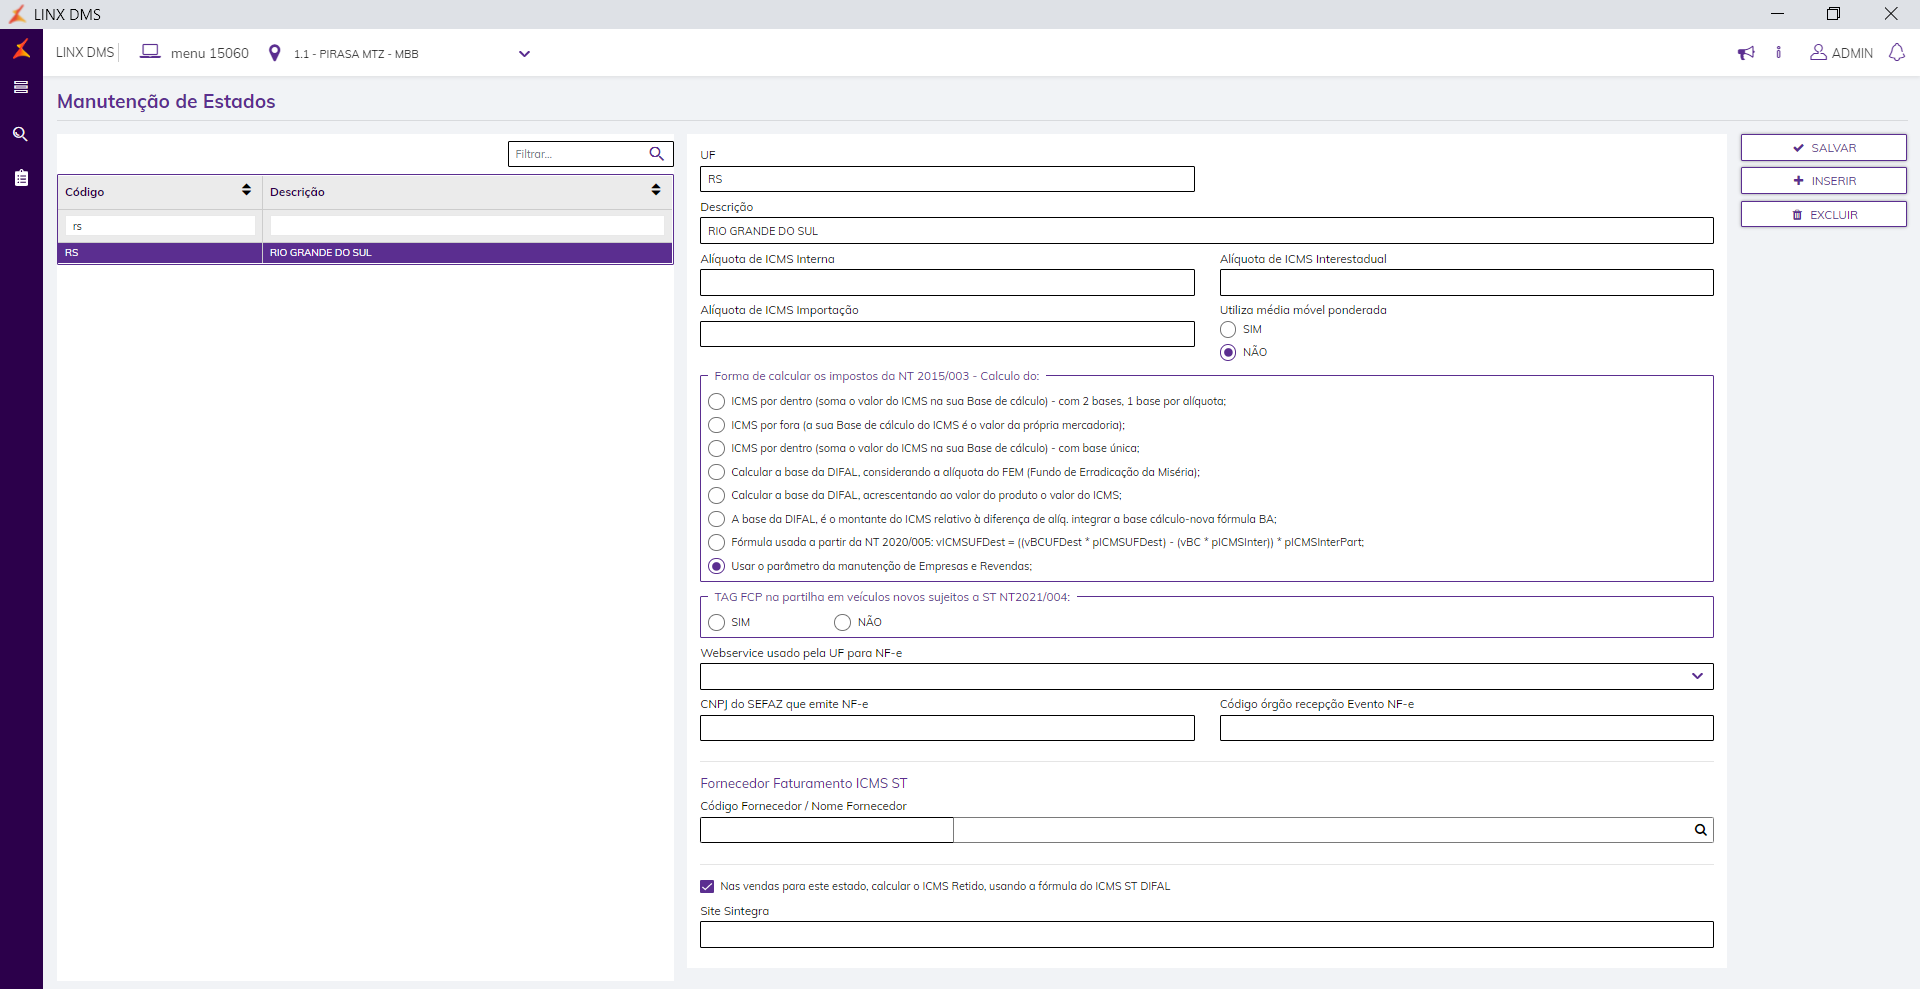
Task: Click the SALVAR button
Action: pyautogui.click(x=1823, y=148)
